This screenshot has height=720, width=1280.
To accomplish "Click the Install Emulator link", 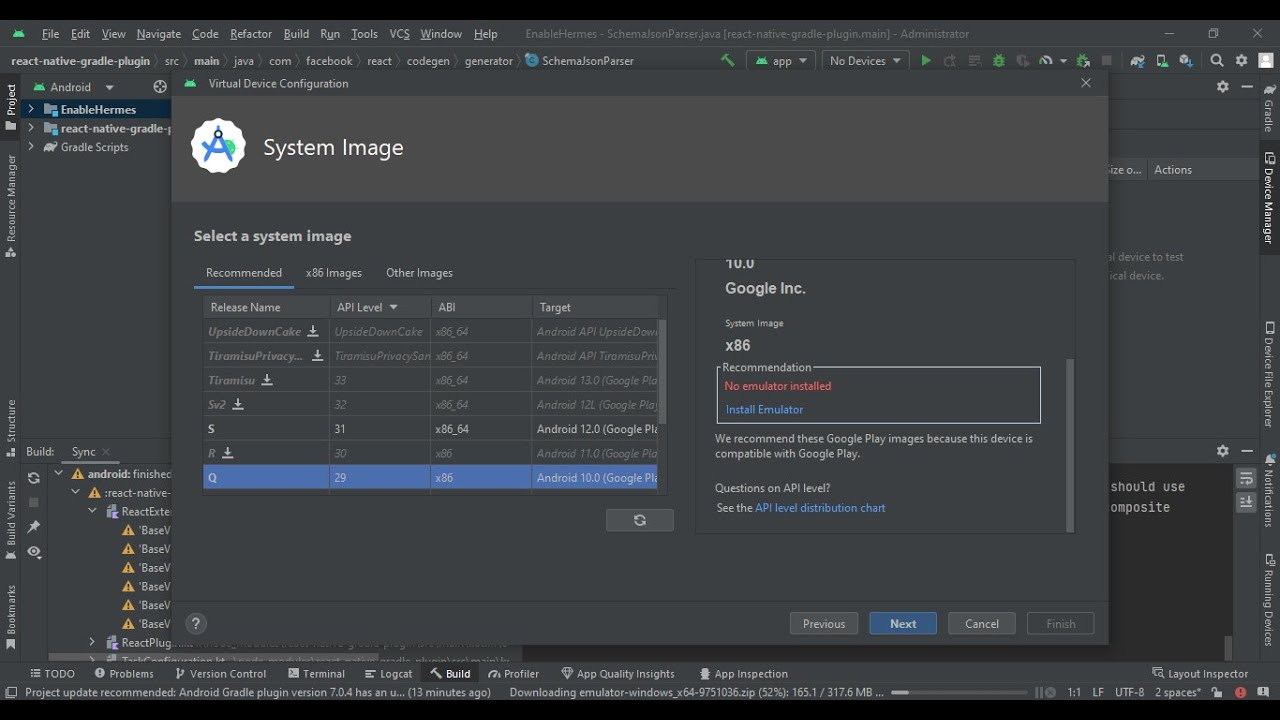I will (x=764, y=409).
